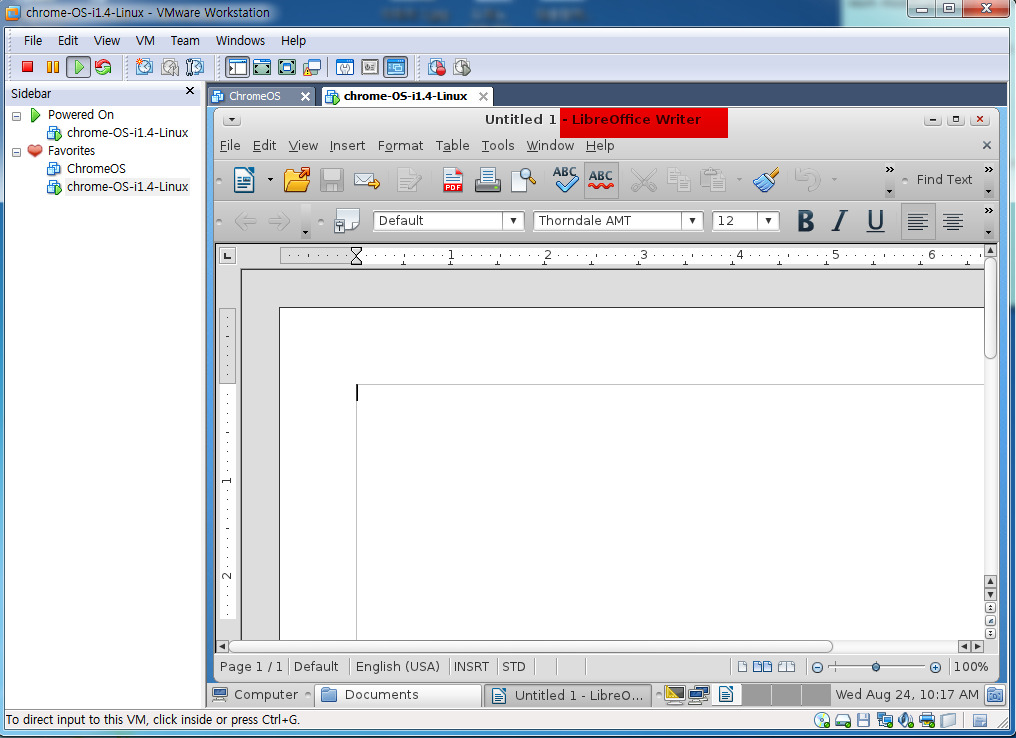The width and height of the screenshot is (1016, 738).
Task: Select ChromeOS under Favorites in sidebar
Action: 96,169
